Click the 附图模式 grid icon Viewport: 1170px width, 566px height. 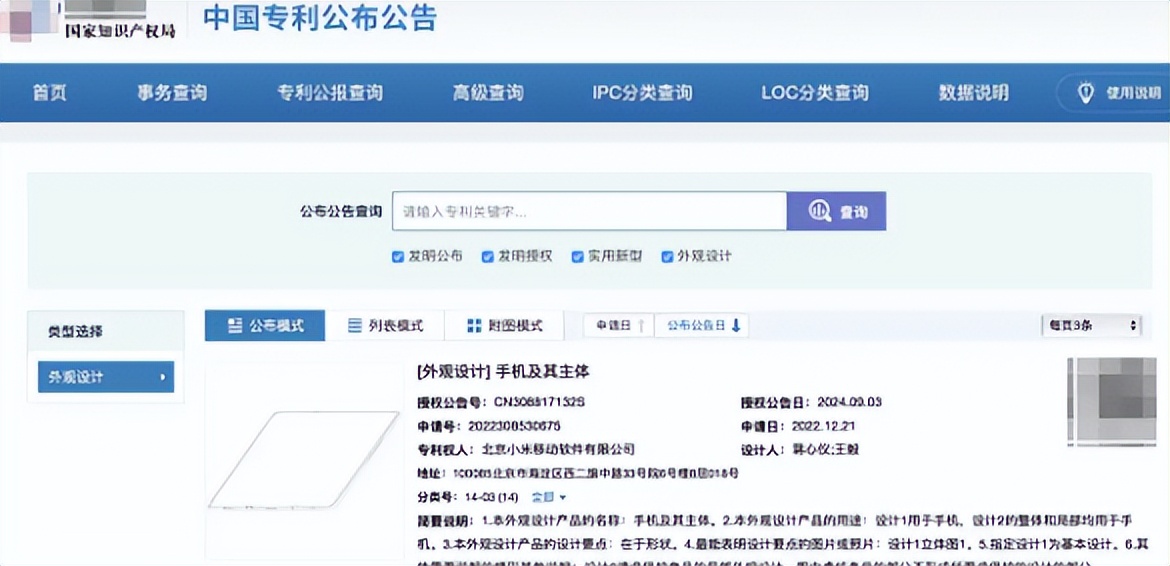pos(474,325)
